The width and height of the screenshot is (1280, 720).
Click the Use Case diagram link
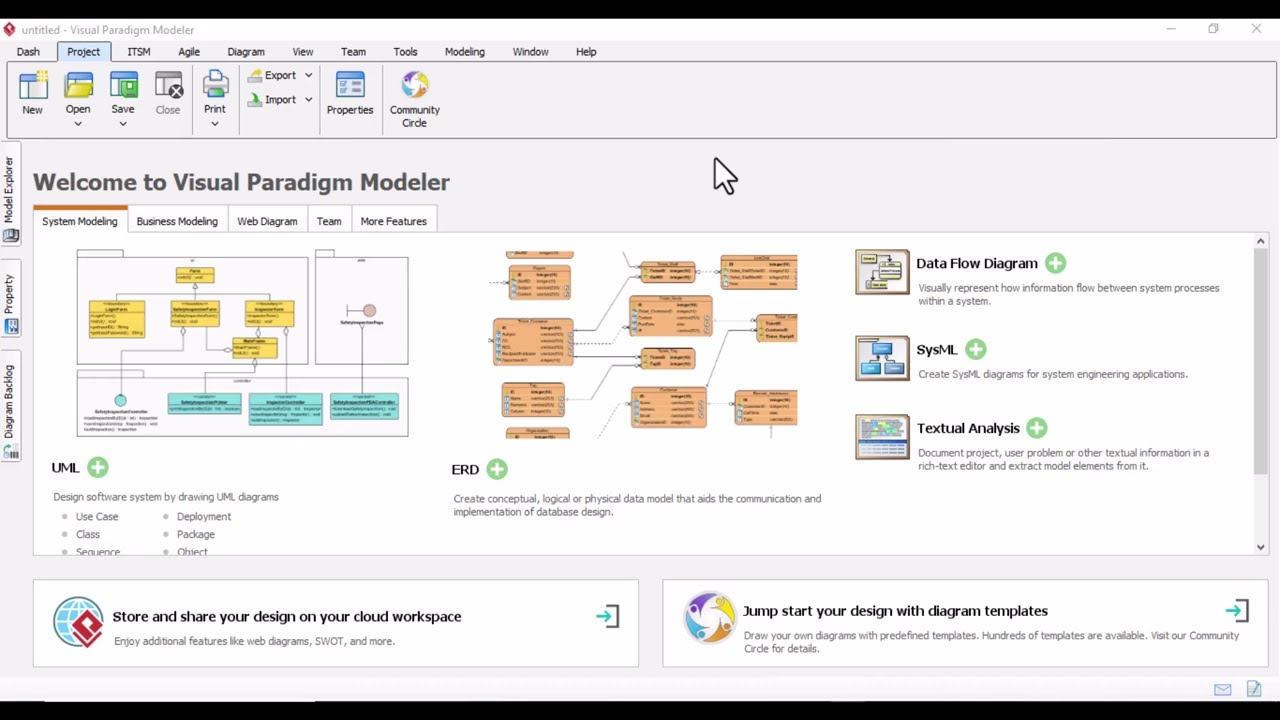pyautogui.click(x=97, y=517)
